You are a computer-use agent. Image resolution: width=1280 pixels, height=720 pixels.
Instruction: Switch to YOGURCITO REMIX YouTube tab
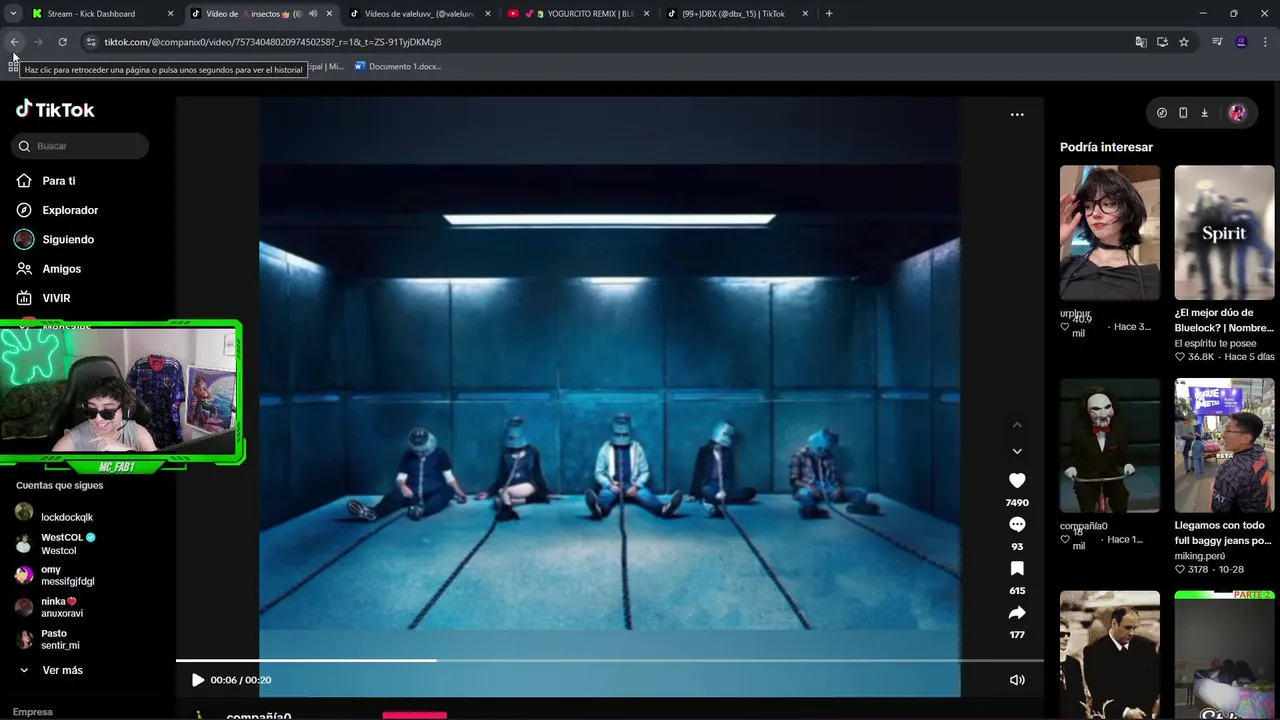pos(578,14)
